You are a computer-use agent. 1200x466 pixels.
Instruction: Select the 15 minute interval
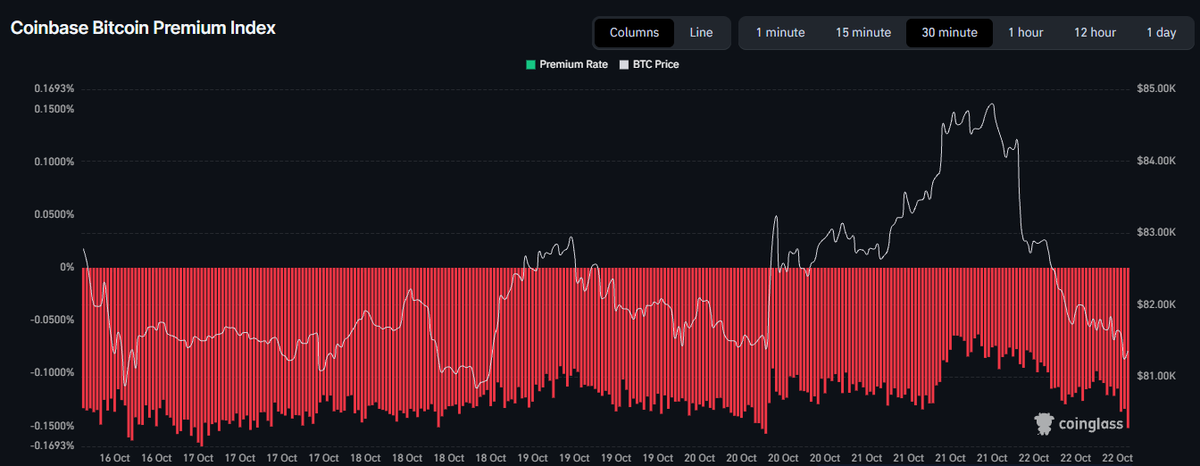(863, 33)
